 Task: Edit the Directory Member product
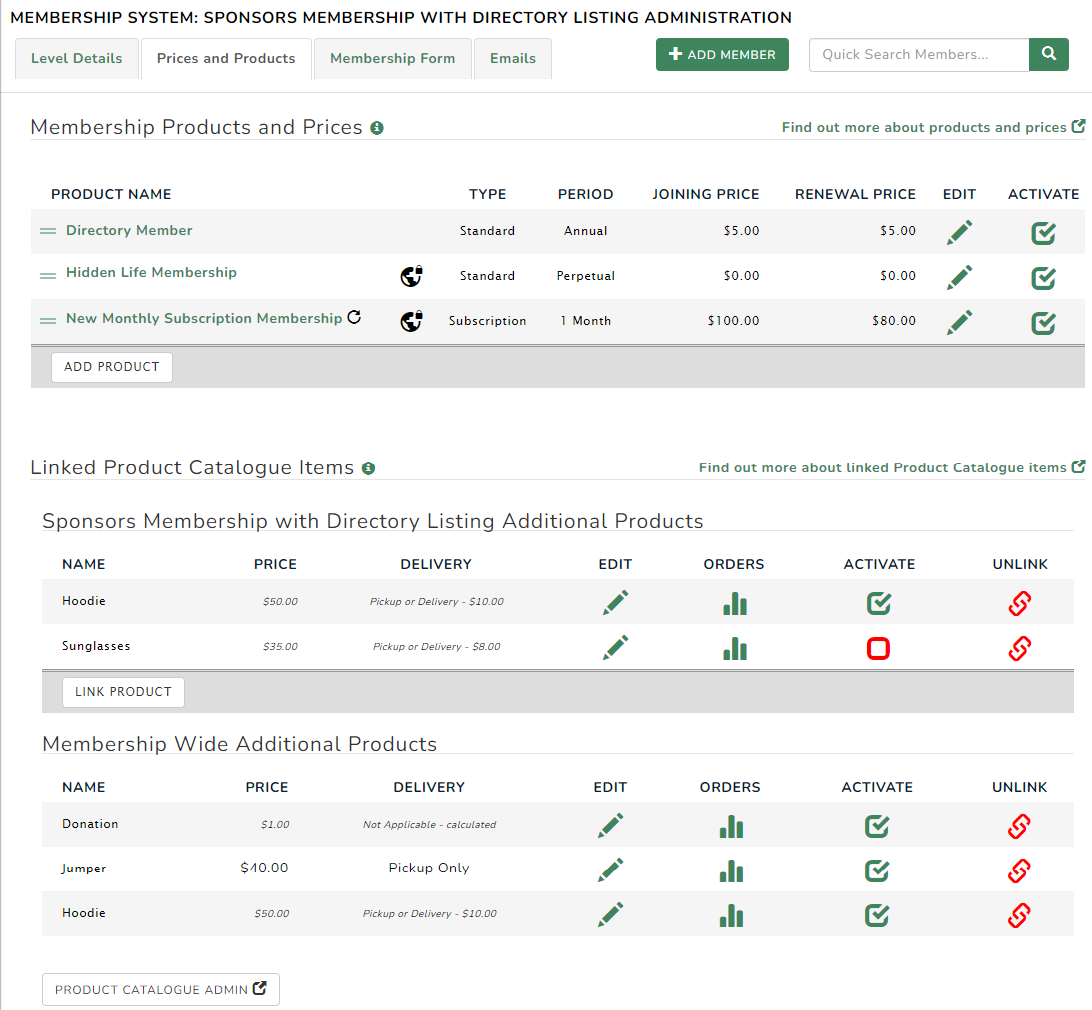(x=959, y=233)
